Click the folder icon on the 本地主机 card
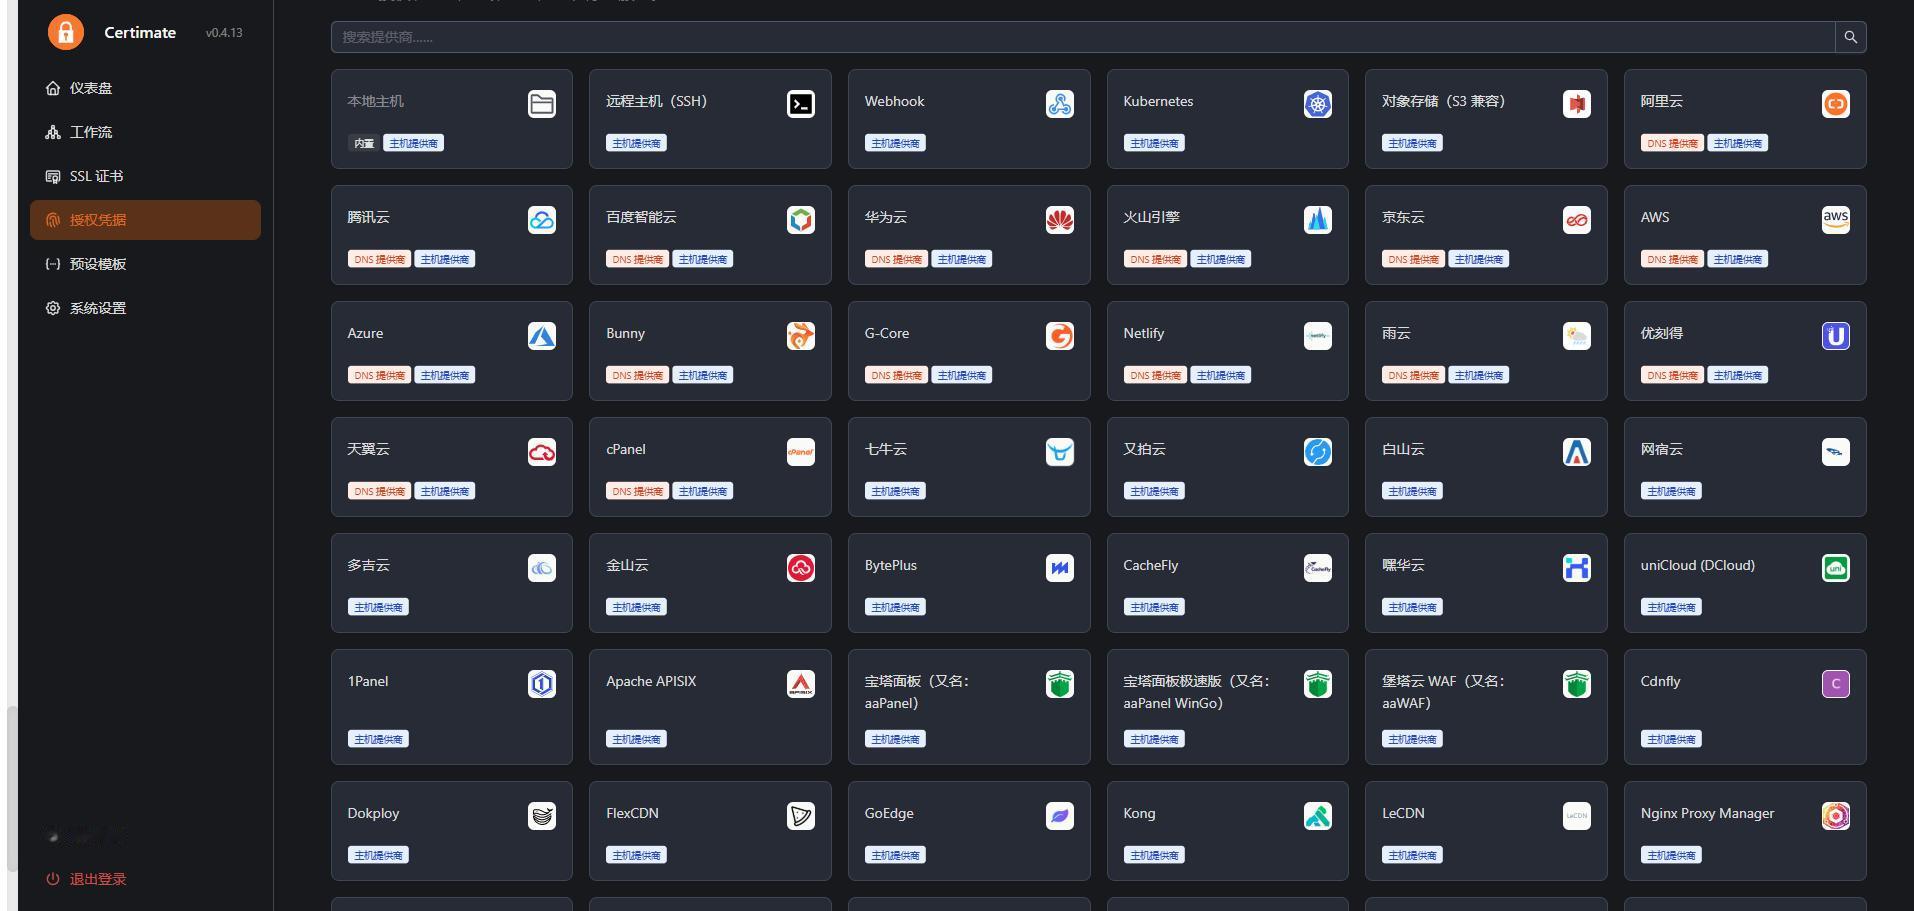 tap(542, 104)
